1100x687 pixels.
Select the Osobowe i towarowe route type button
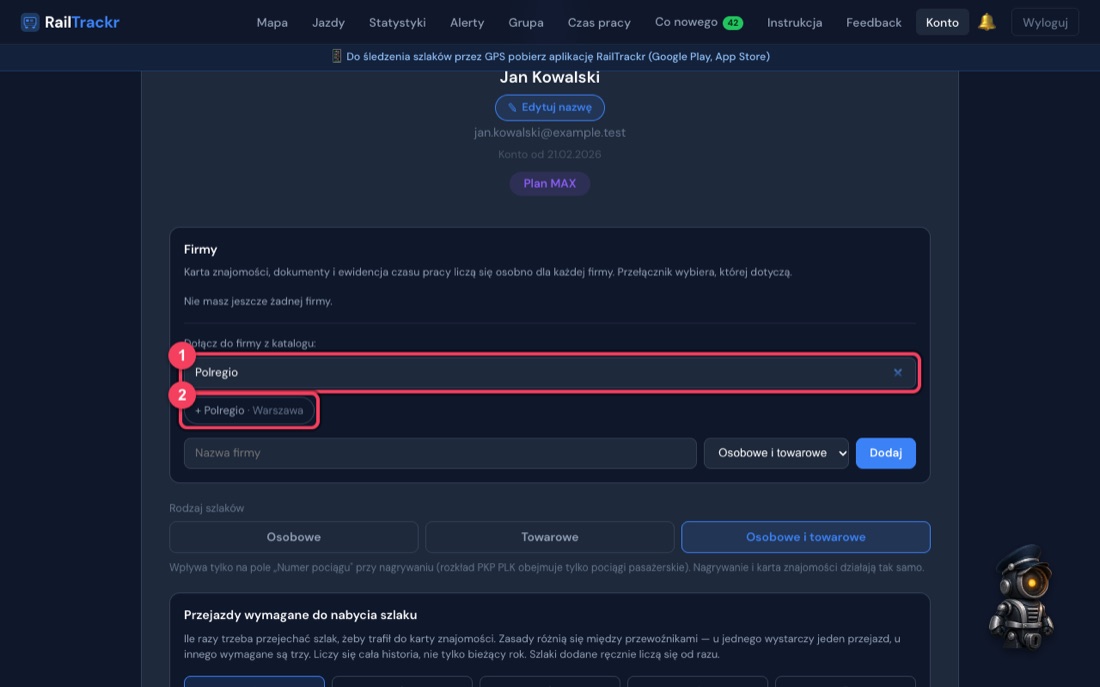(x=805, y=537)
